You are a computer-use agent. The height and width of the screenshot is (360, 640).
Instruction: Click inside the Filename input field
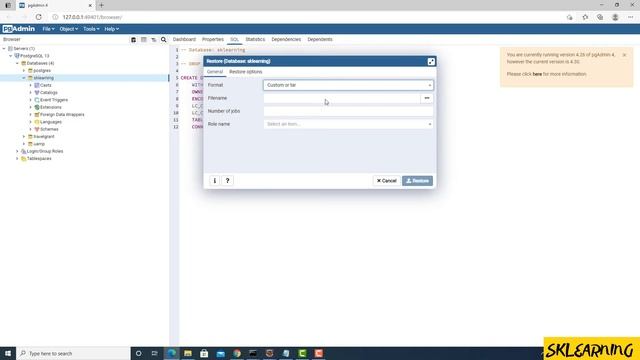[342, 98]
